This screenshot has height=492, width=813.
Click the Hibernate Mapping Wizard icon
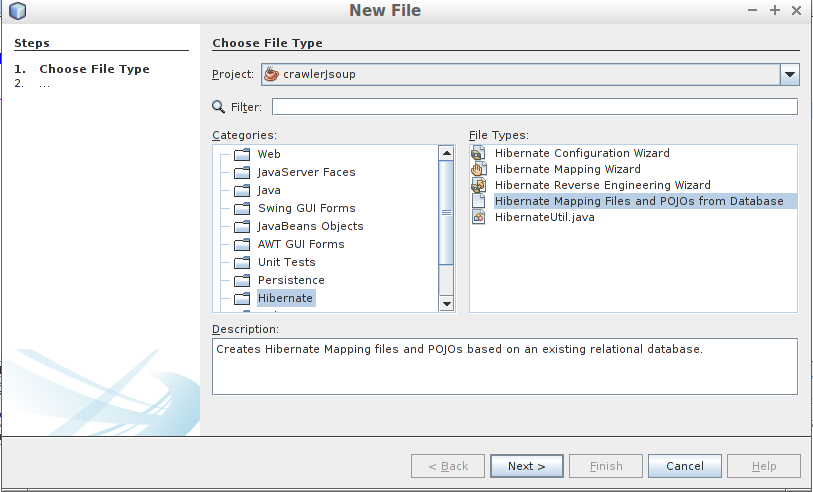(479, 169)
